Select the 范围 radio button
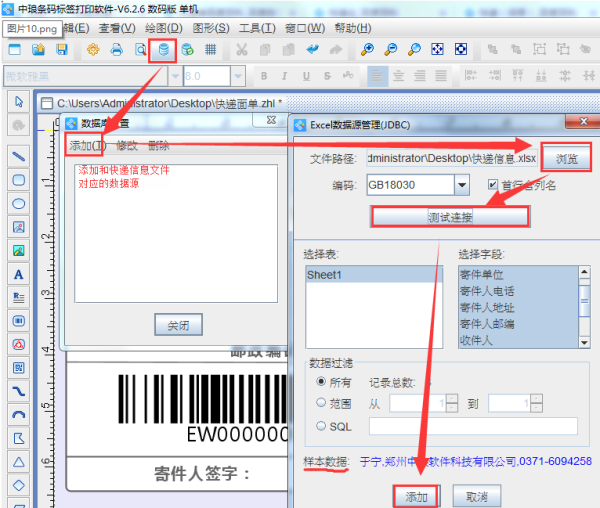 tap(321, 403)
